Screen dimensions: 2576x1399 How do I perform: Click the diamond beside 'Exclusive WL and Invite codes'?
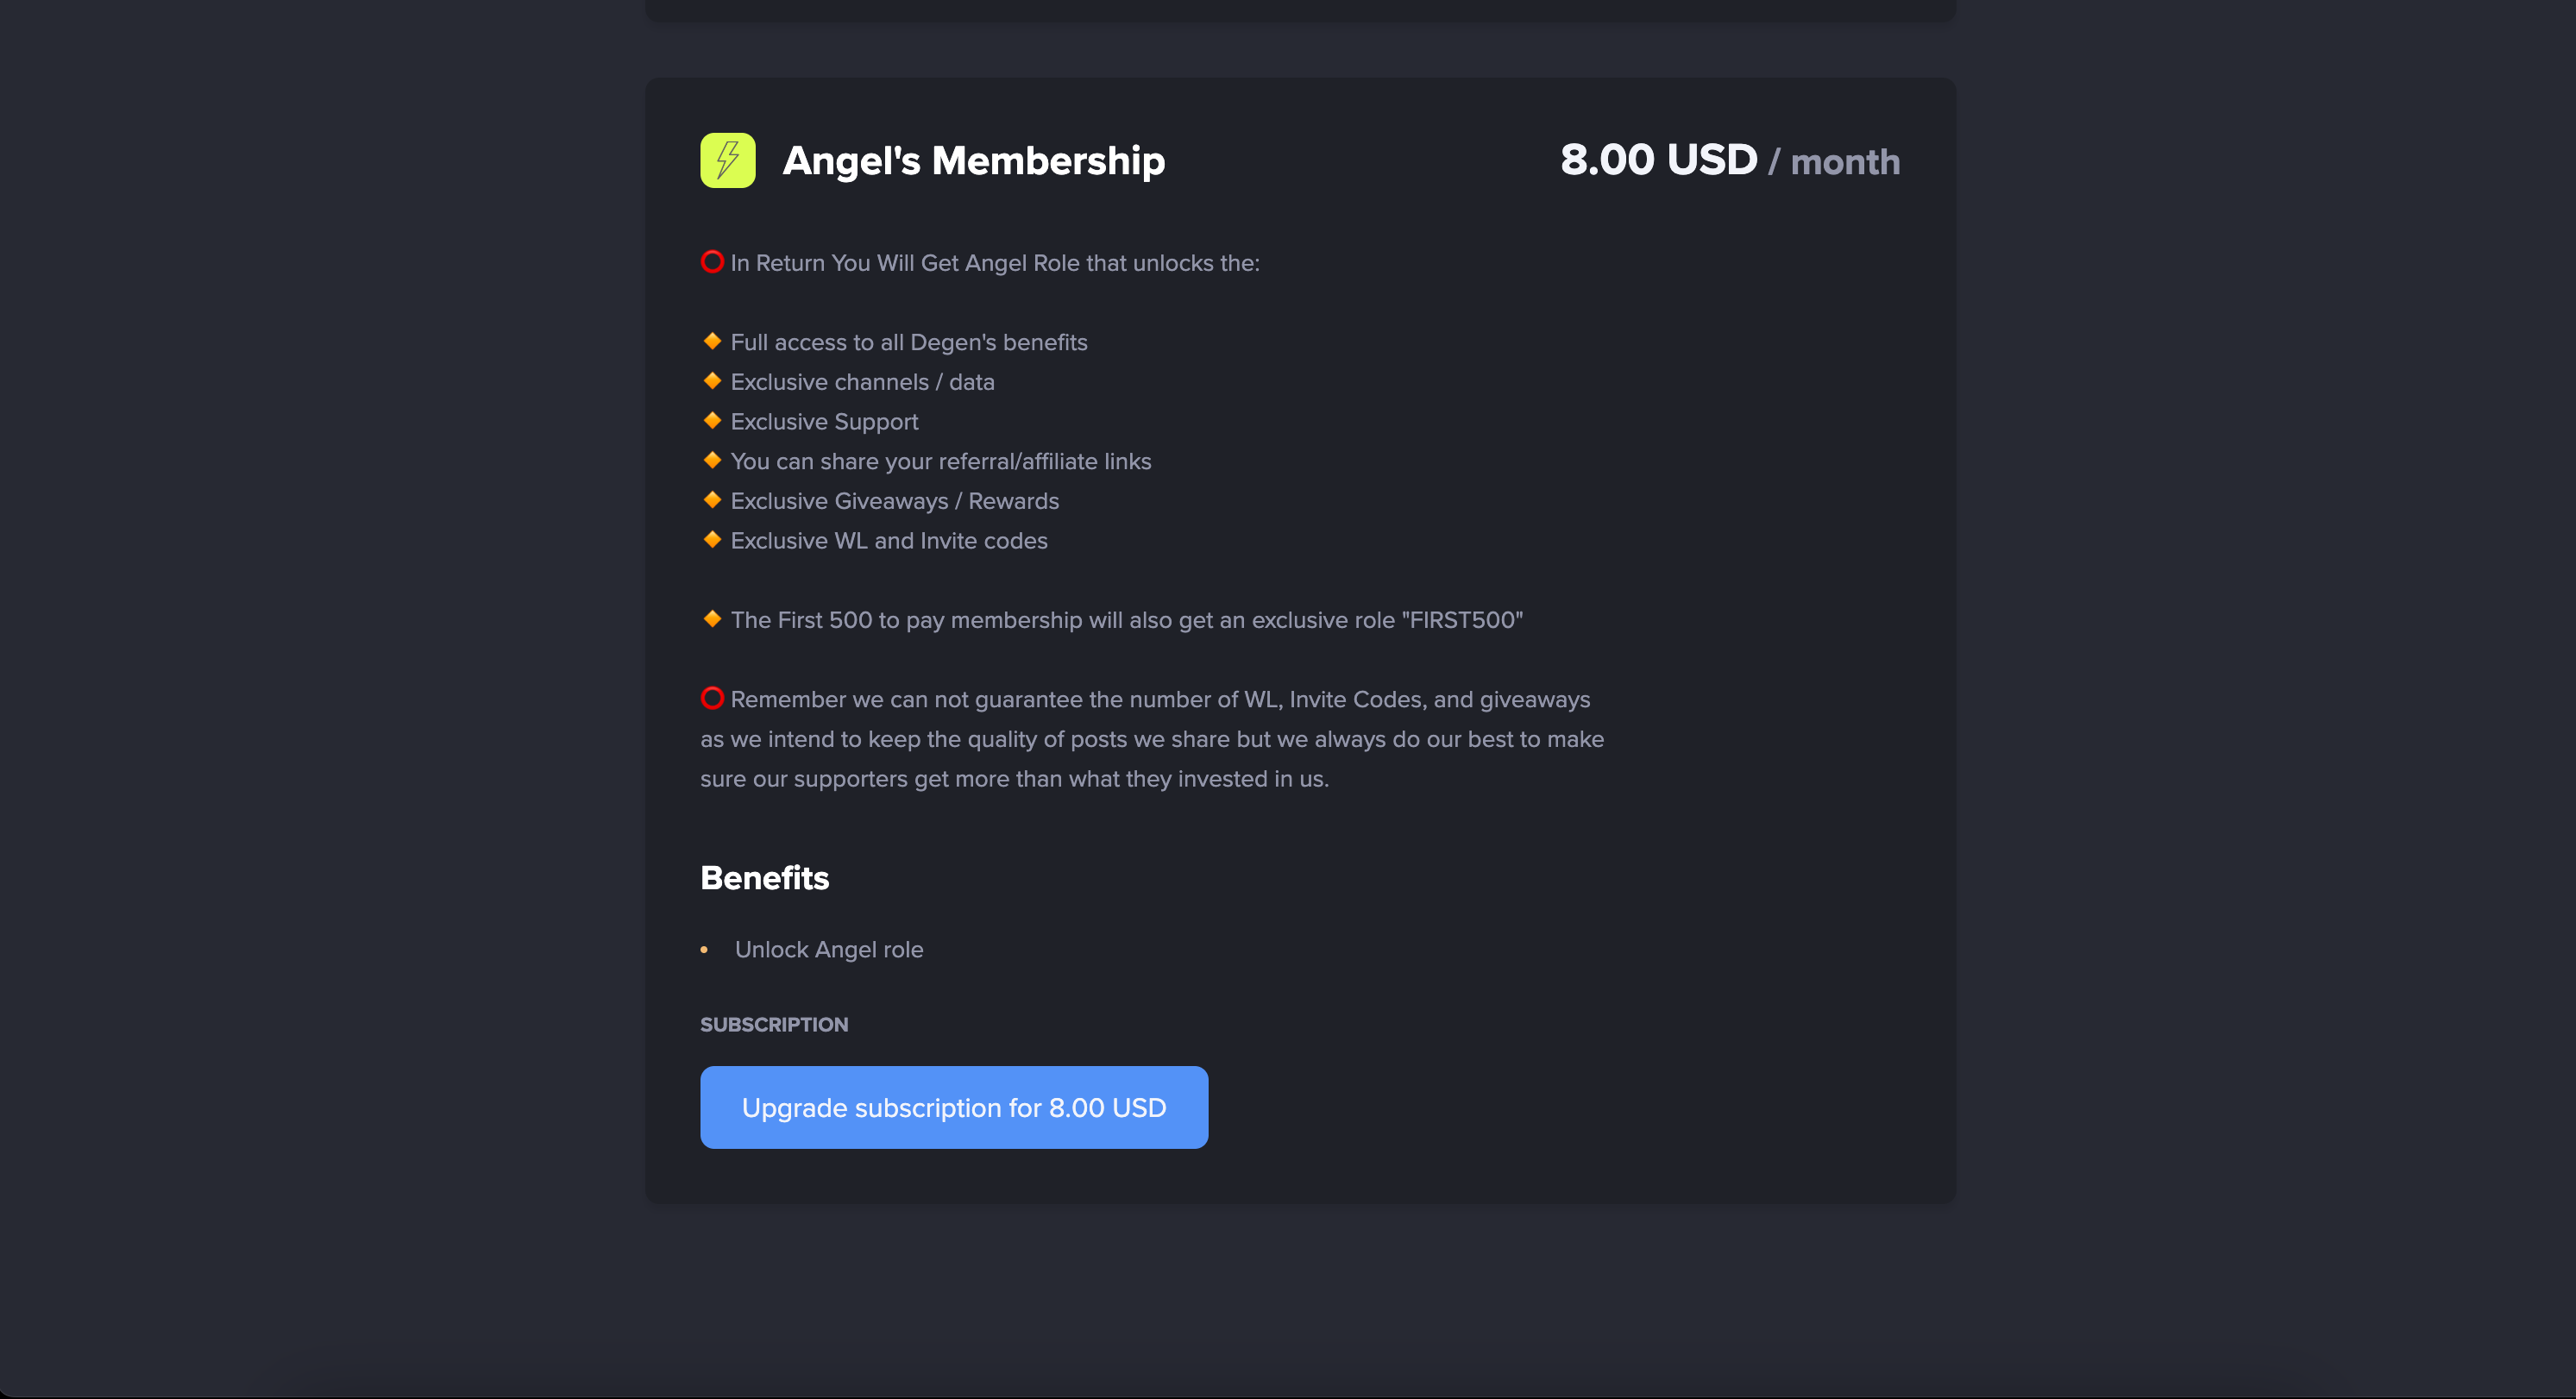pyautogui.click(x=712, y=539)
